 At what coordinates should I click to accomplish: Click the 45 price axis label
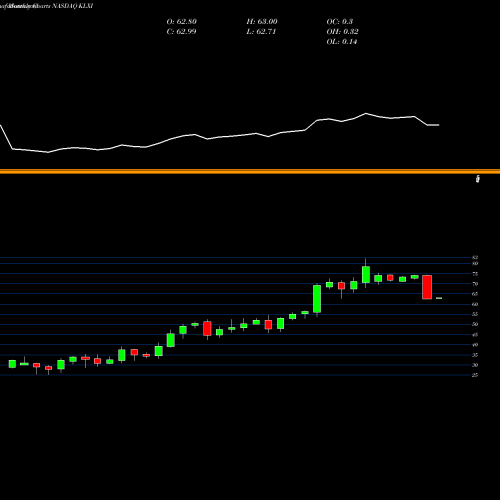click(475, 334)
